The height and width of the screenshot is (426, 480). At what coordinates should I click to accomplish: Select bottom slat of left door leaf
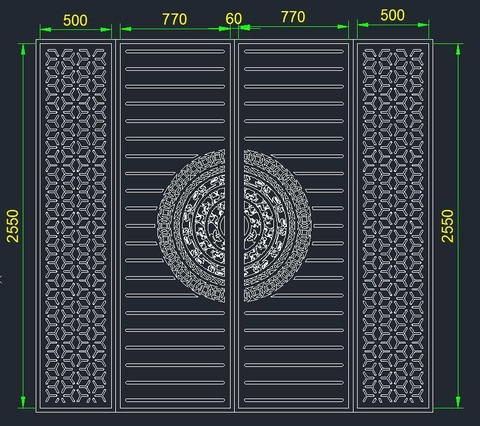click(x=175, y=400)
